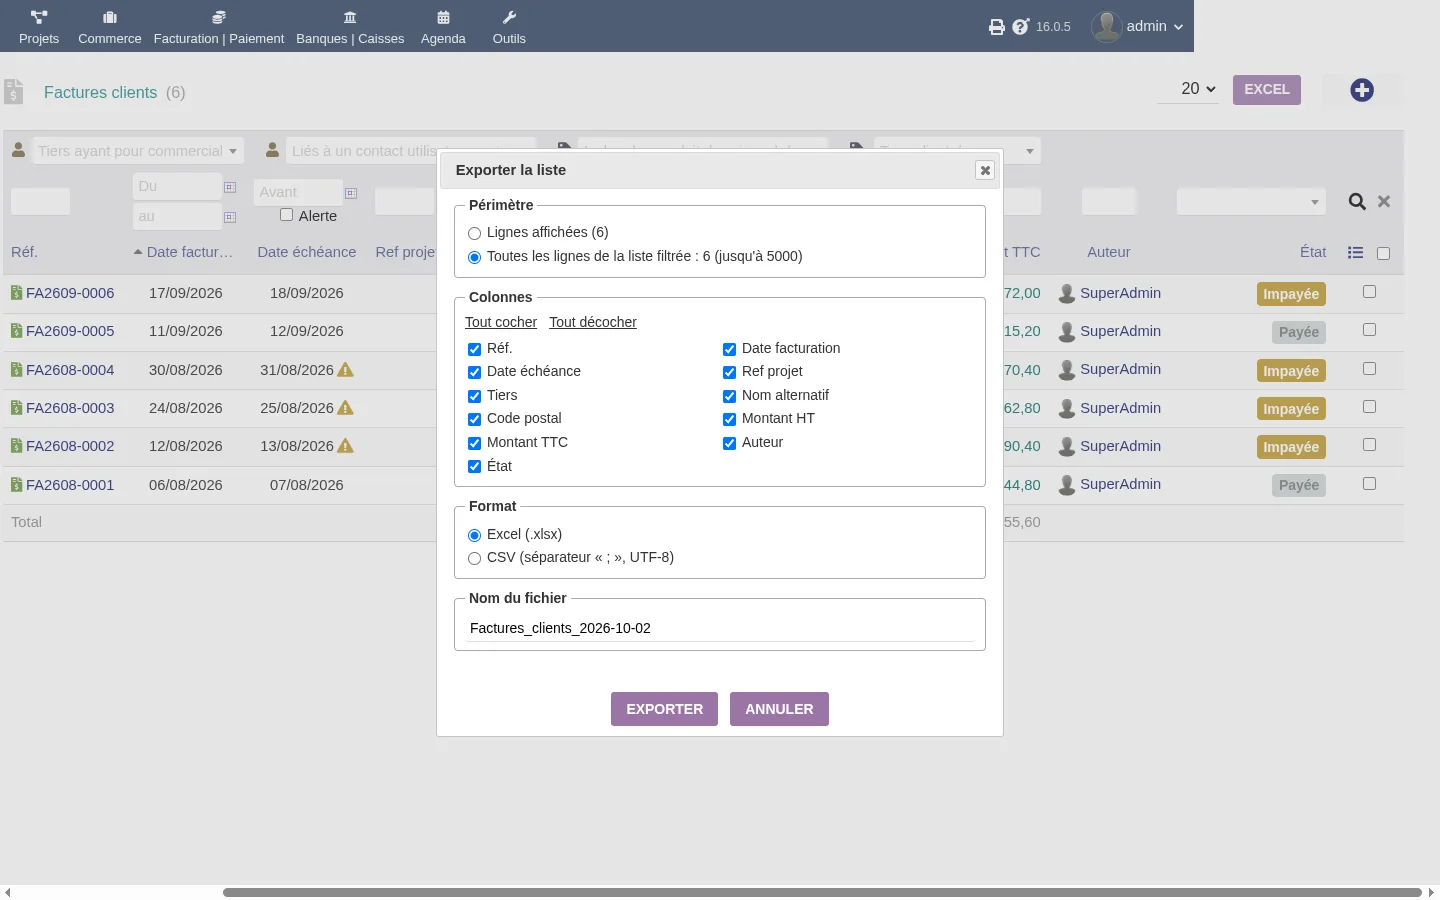Image resolution: width=1440 pixels, height=900 pixels.
Task: Click the Tout décocher link
Action: (x=593, y=322)
